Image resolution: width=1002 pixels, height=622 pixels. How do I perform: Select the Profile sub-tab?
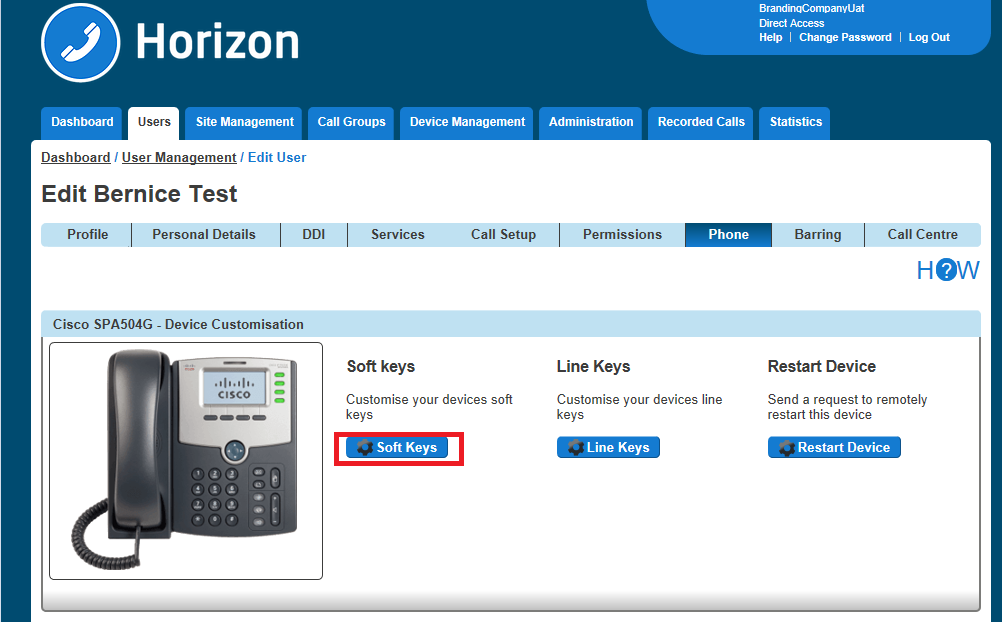tap(87, 235)
